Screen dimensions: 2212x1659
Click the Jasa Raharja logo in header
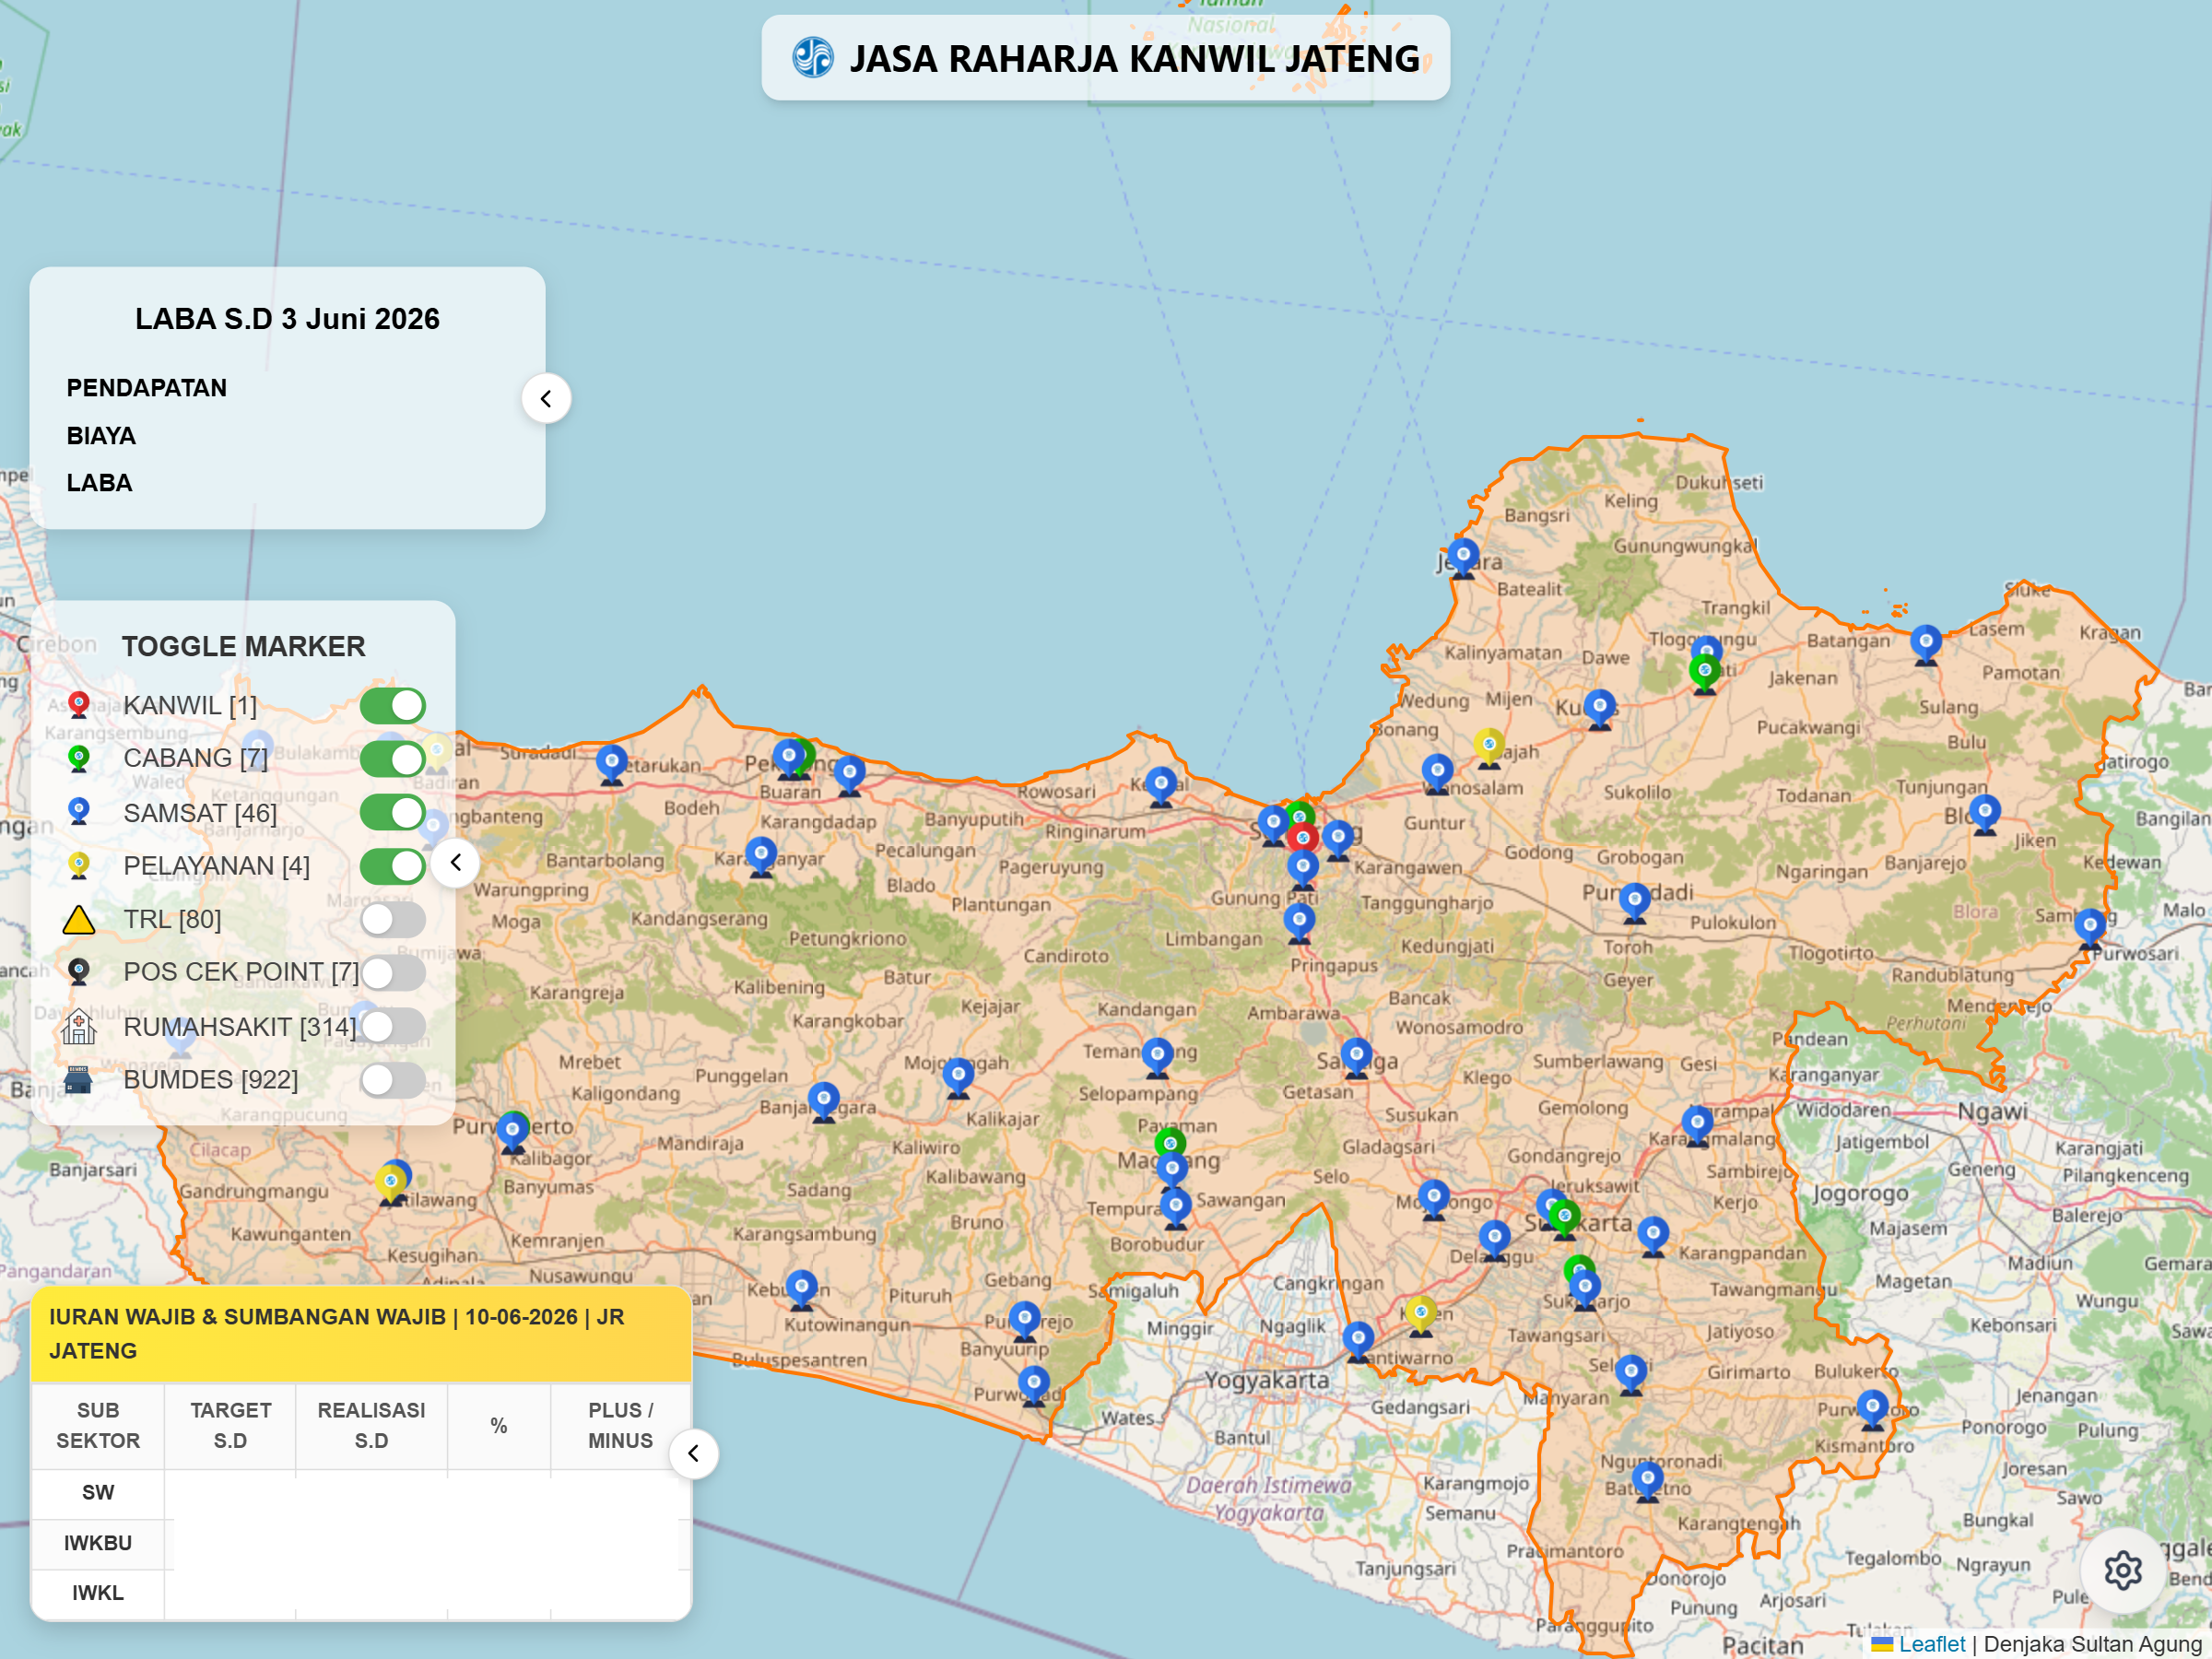[x=813, y=57]
